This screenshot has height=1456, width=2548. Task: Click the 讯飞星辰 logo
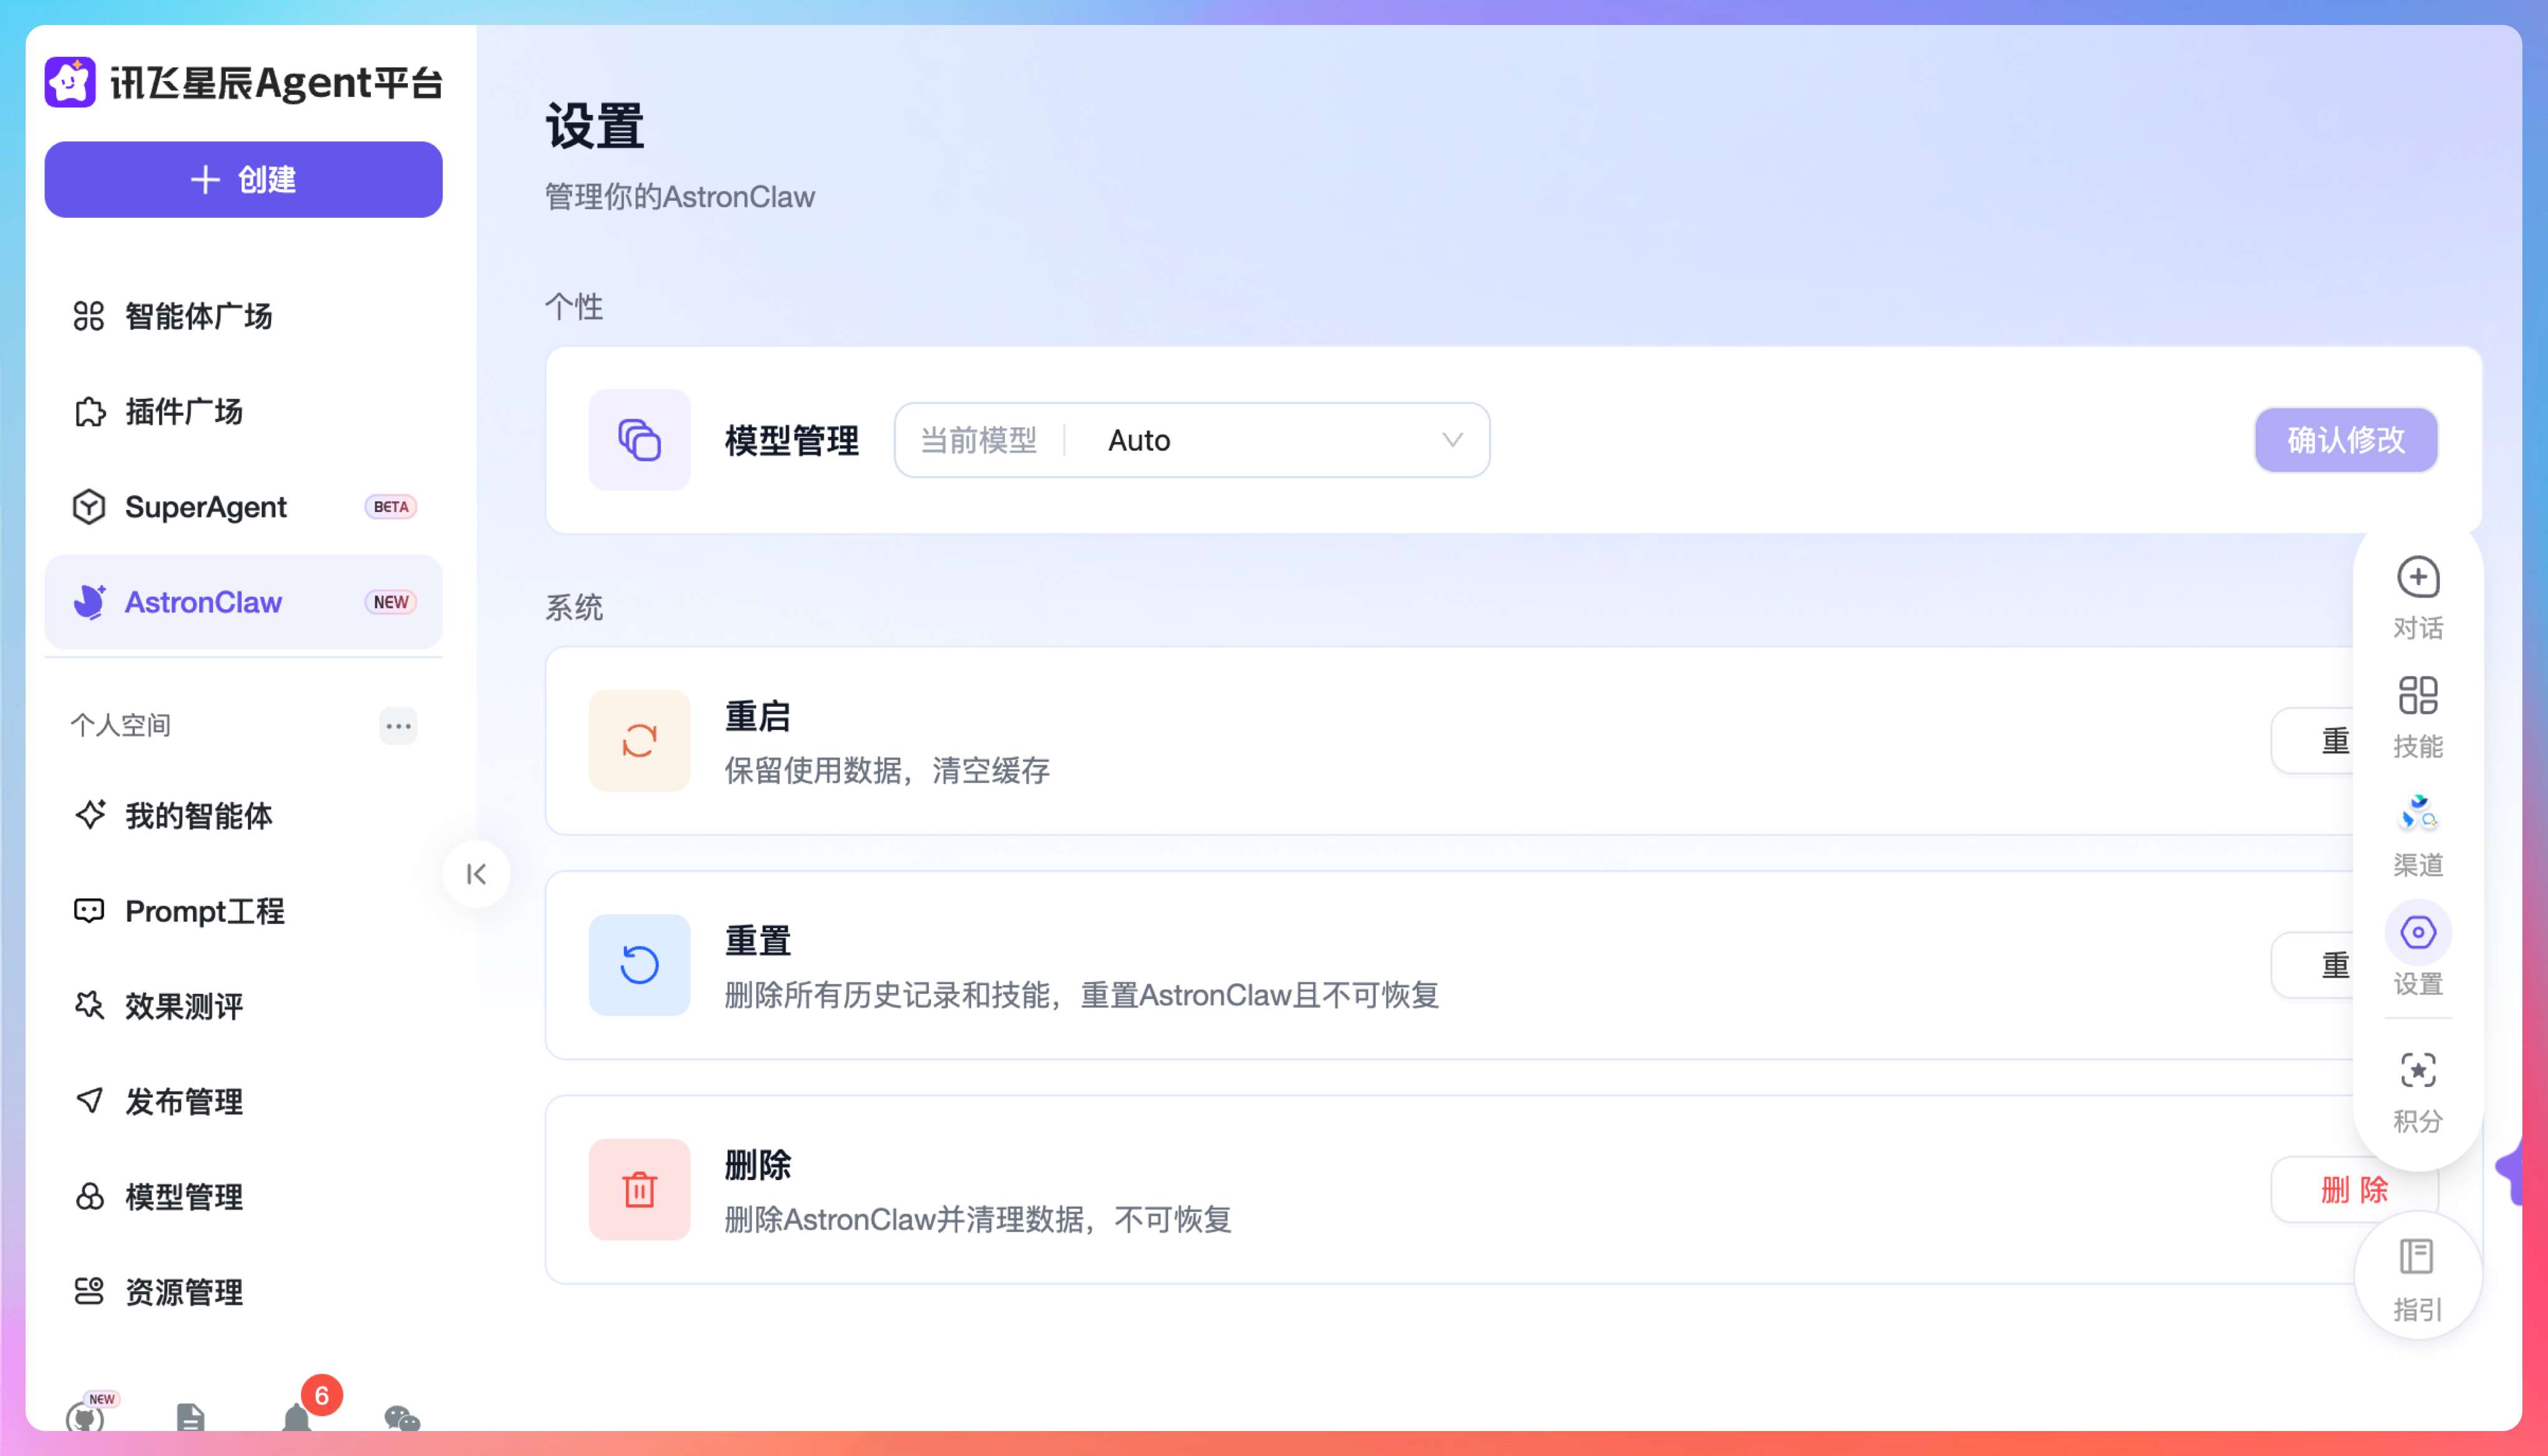(x=70, y=82)
